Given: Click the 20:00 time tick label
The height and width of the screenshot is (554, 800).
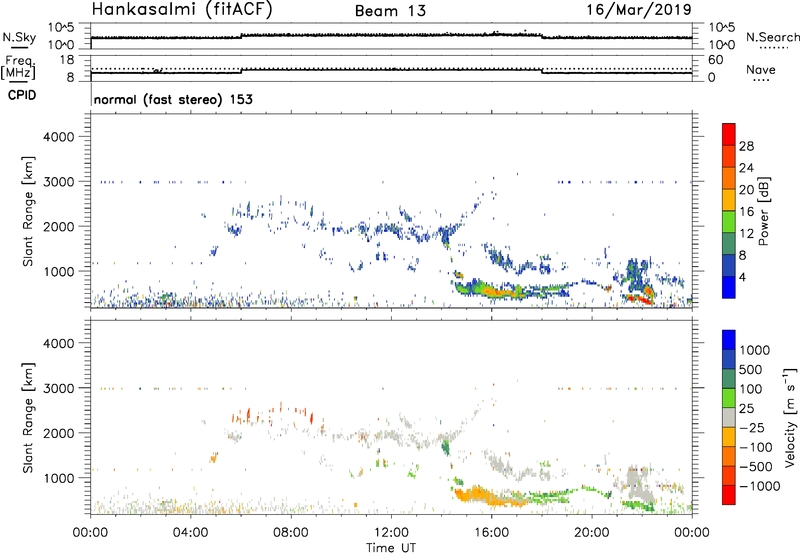Looking at the screenshot, I should click(592, 533).
